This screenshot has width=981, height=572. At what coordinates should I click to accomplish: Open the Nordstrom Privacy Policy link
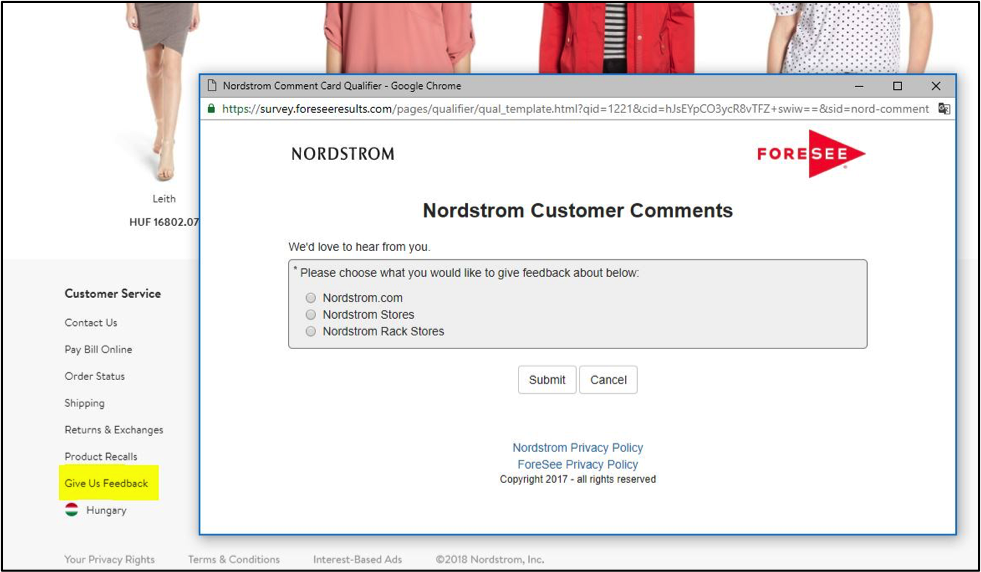click(578, 448)
